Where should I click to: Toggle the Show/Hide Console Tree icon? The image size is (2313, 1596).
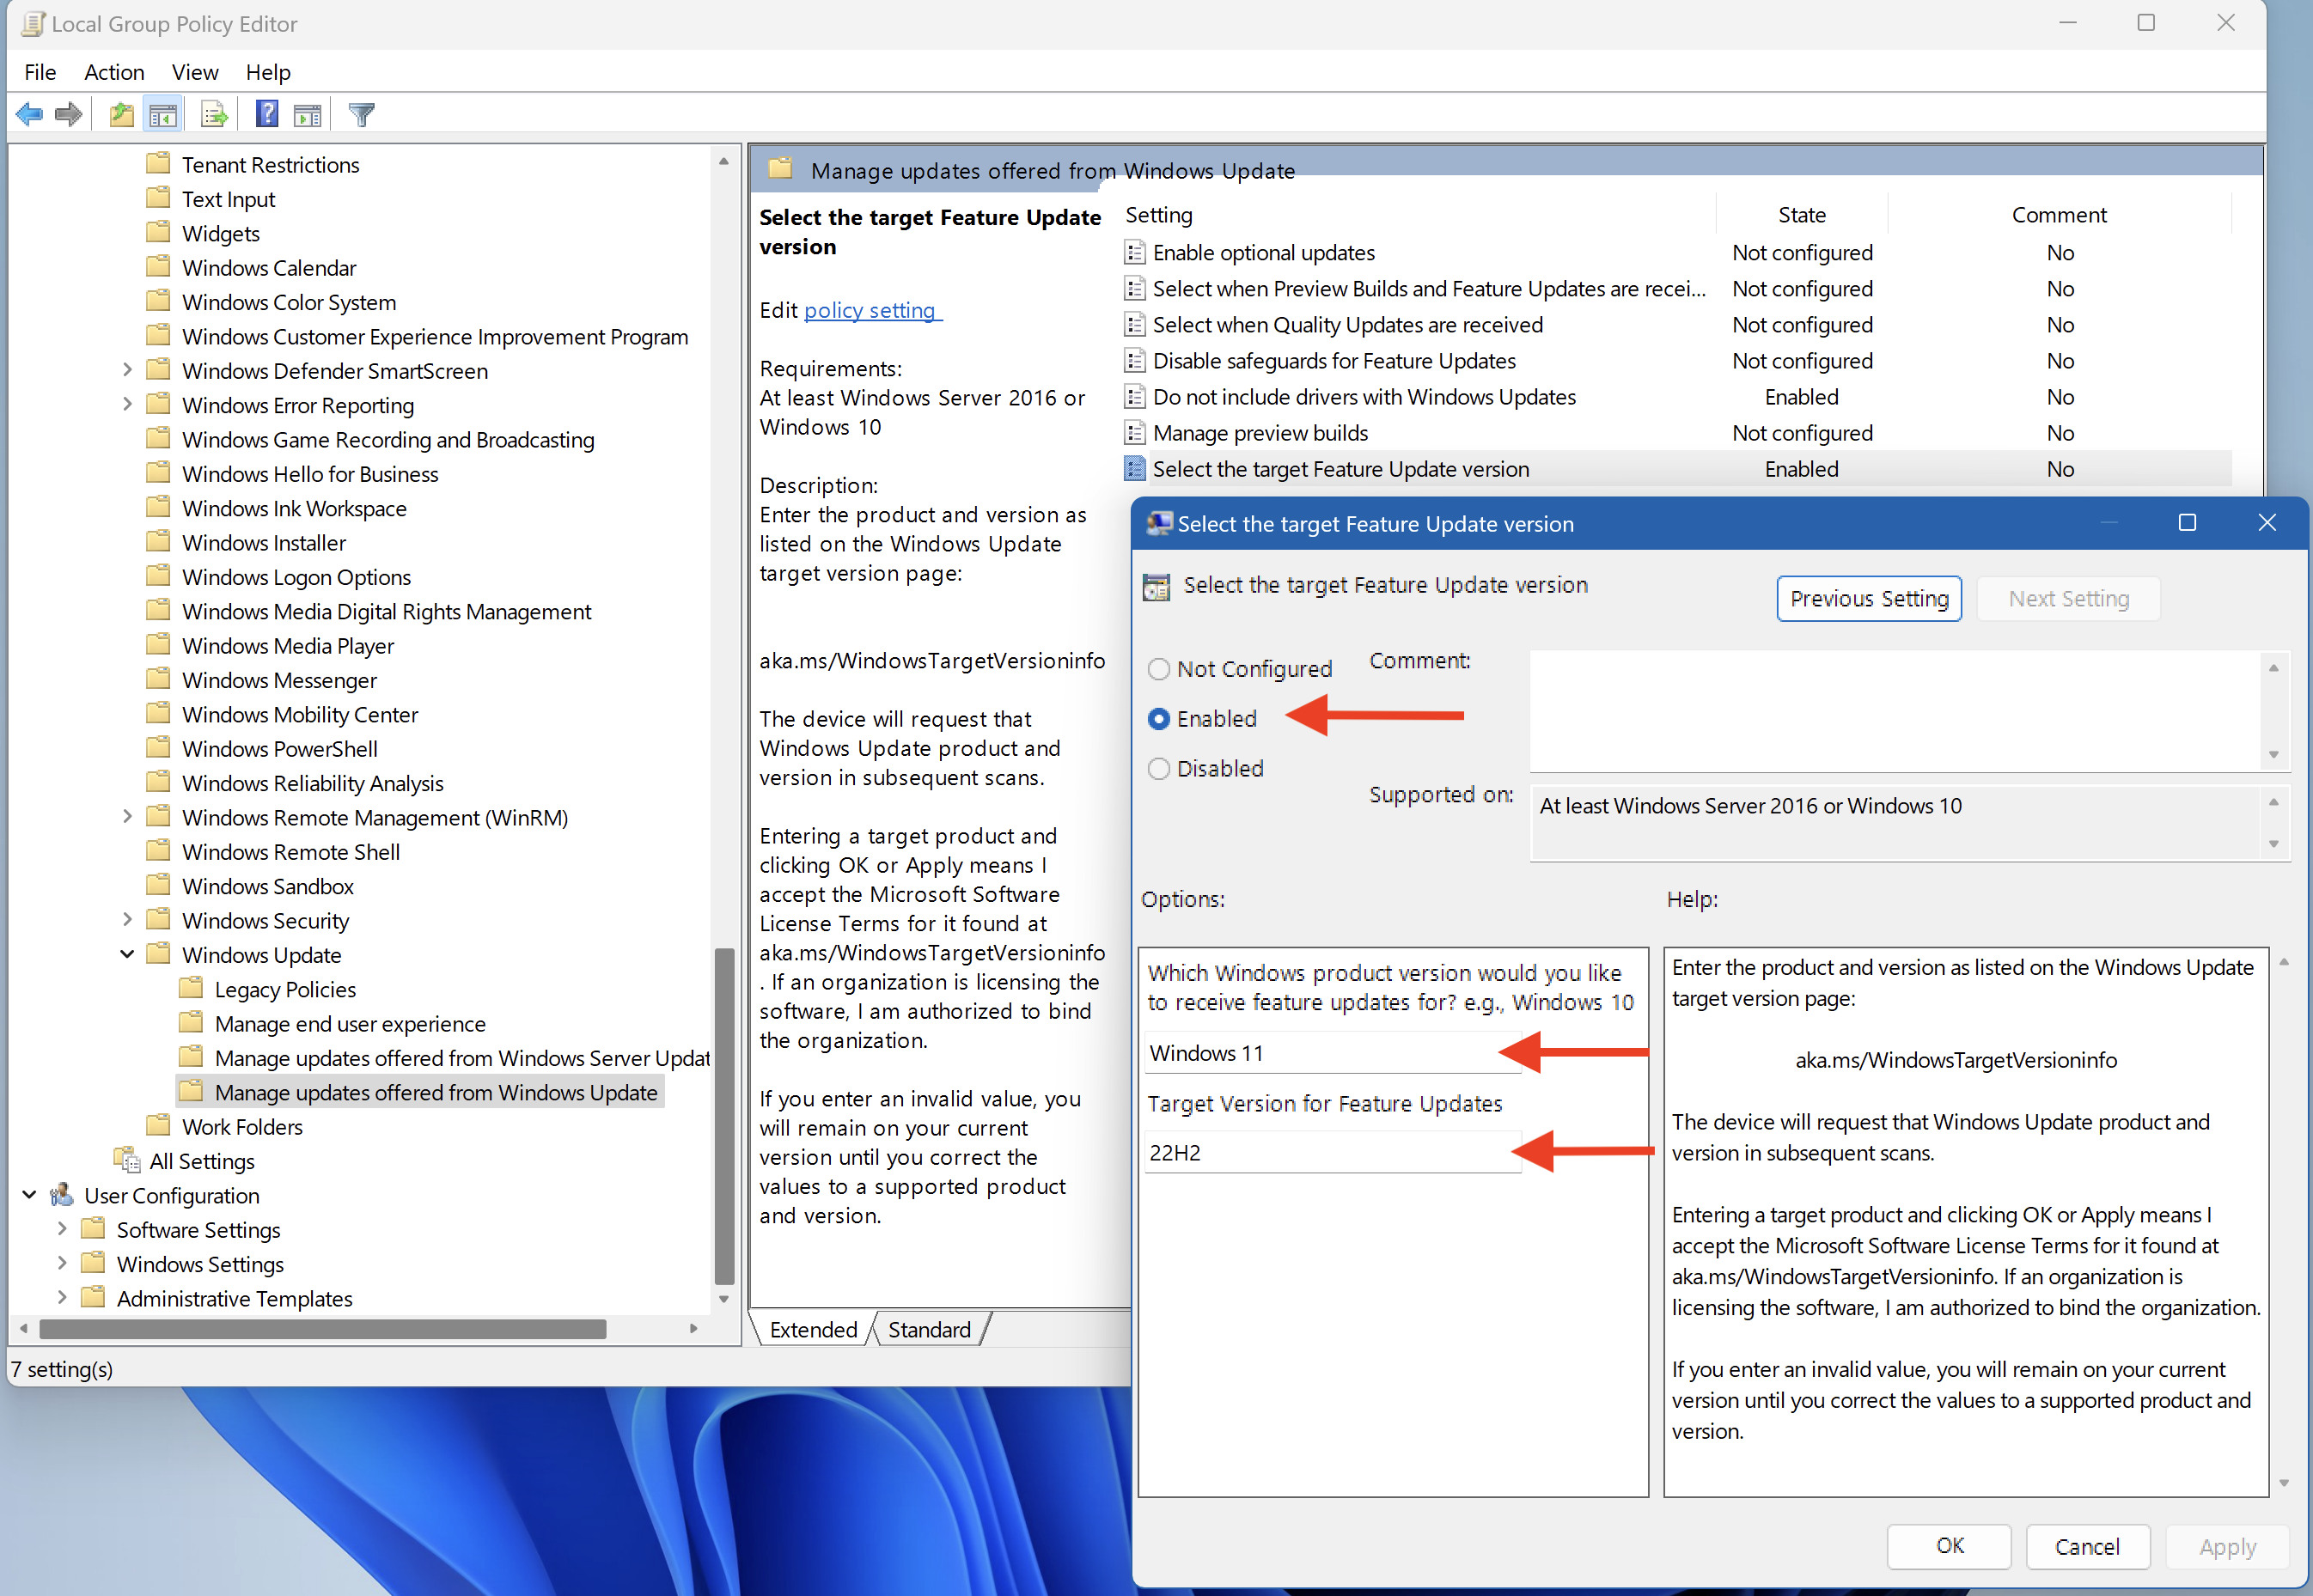click(x=162, y=115)
